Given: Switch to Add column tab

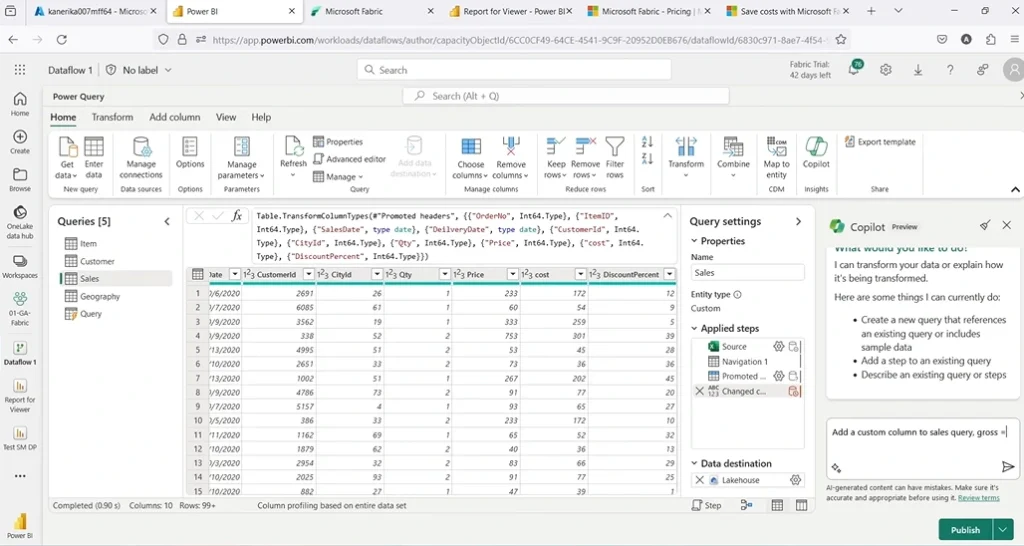Looking at the screenshot, I should pos(174,117).
